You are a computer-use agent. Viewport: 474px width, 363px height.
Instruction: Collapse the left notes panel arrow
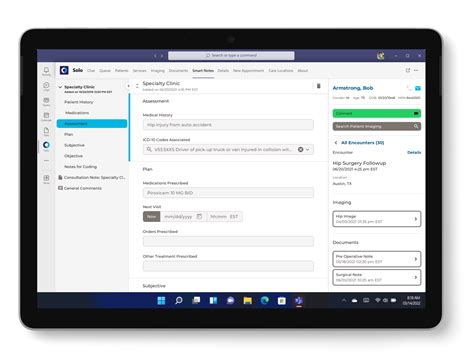128,86
